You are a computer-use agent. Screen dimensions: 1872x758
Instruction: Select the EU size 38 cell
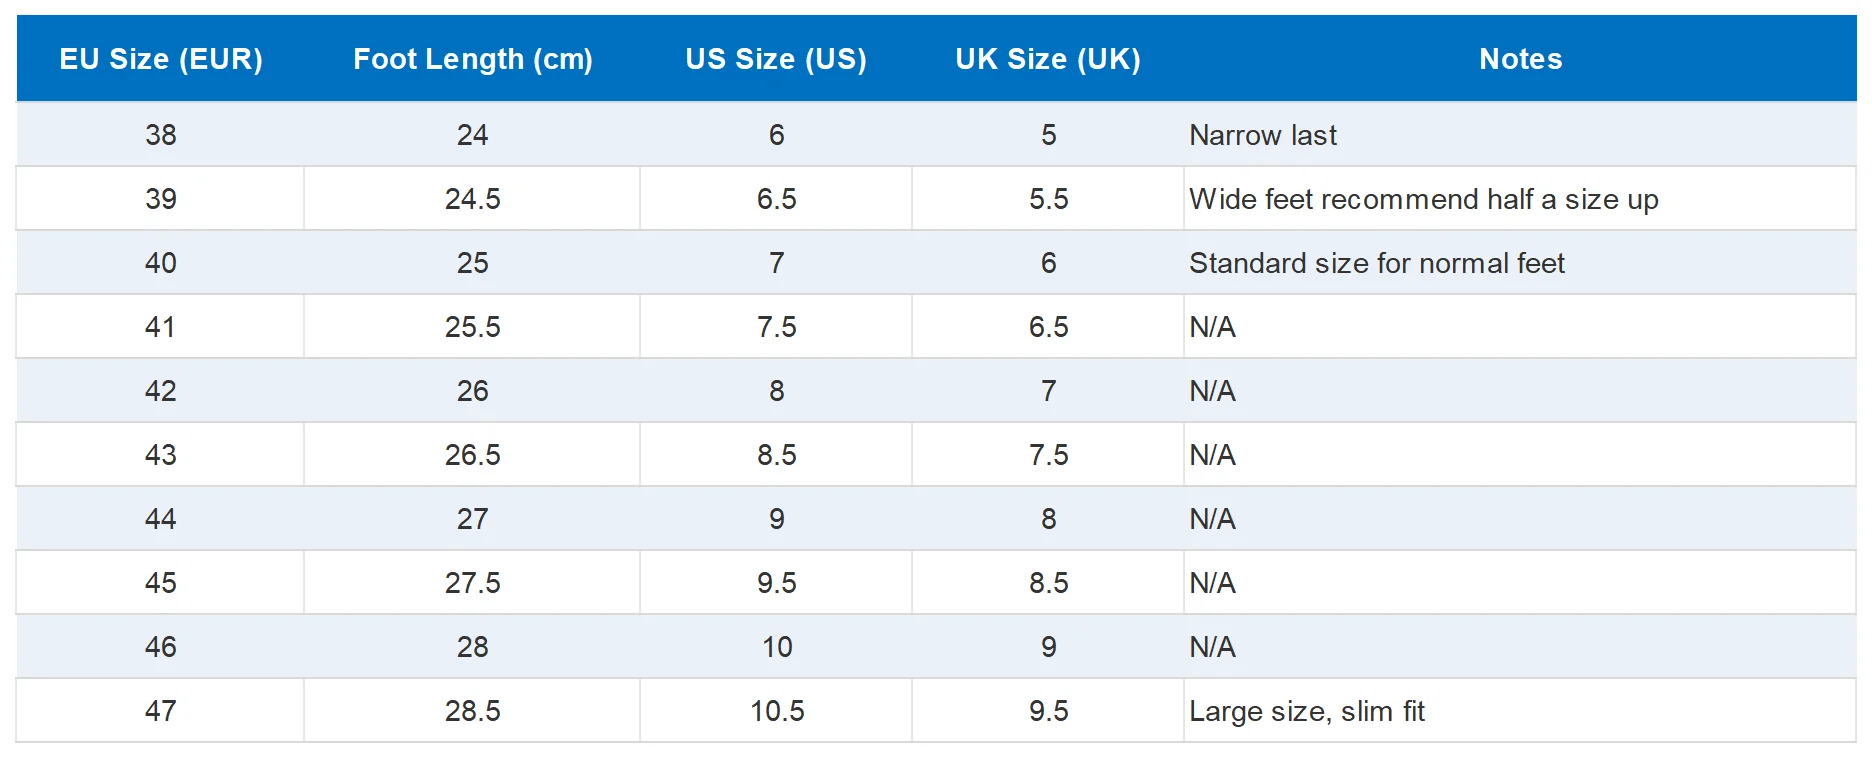tap(160, 135)
